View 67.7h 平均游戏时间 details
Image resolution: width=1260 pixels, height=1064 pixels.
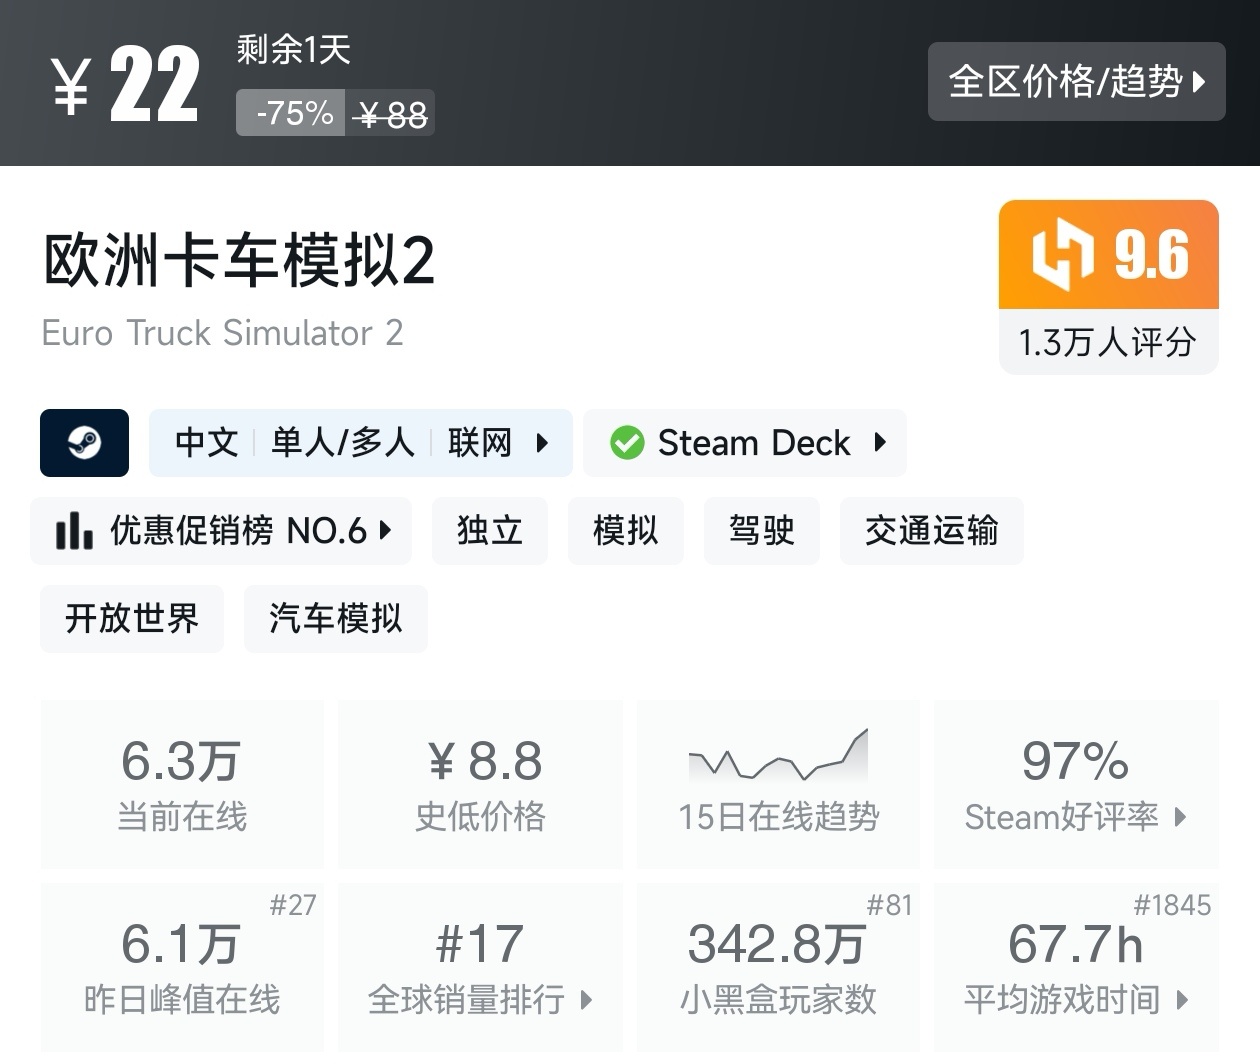tap(1075, 967)
